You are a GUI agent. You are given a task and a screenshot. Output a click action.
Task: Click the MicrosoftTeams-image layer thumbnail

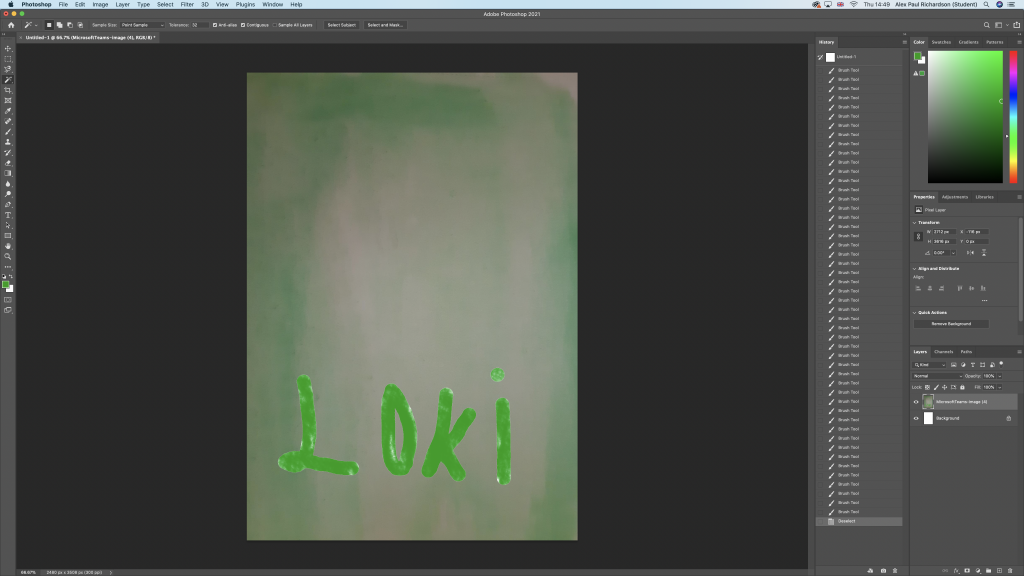click(928, 402)
